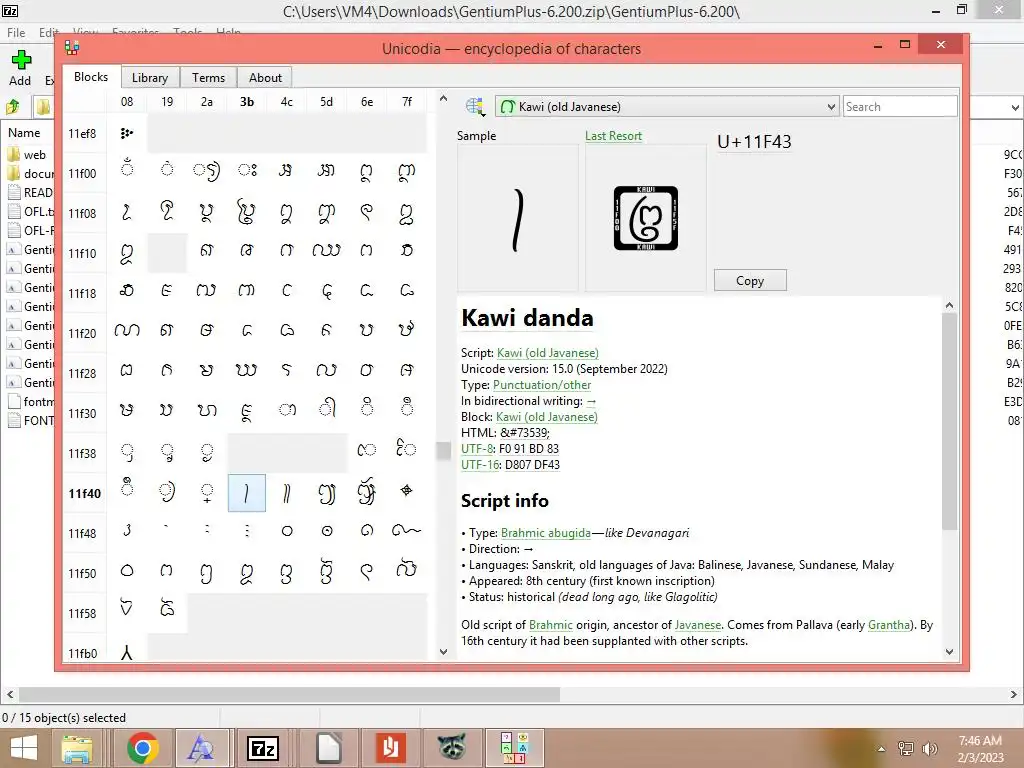Select the character at row 11f38 column 7f
The width and height of the screenshot is (1024, 768).
tap(407, 453)
